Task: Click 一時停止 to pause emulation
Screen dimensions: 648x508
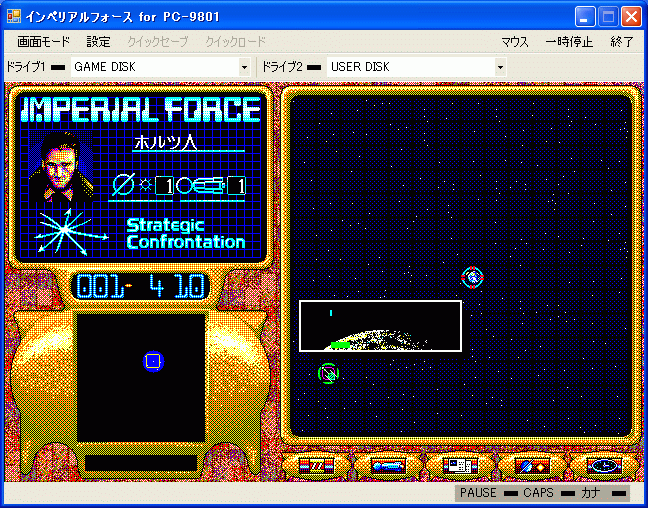Action: click(569, 42)
